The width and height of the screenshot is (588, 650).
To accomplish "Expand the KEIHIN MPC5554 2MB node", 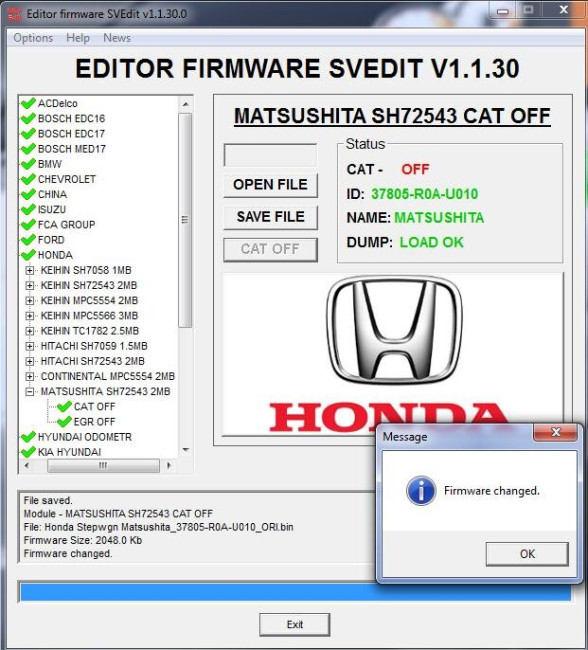I will click(x=29, y=301).
